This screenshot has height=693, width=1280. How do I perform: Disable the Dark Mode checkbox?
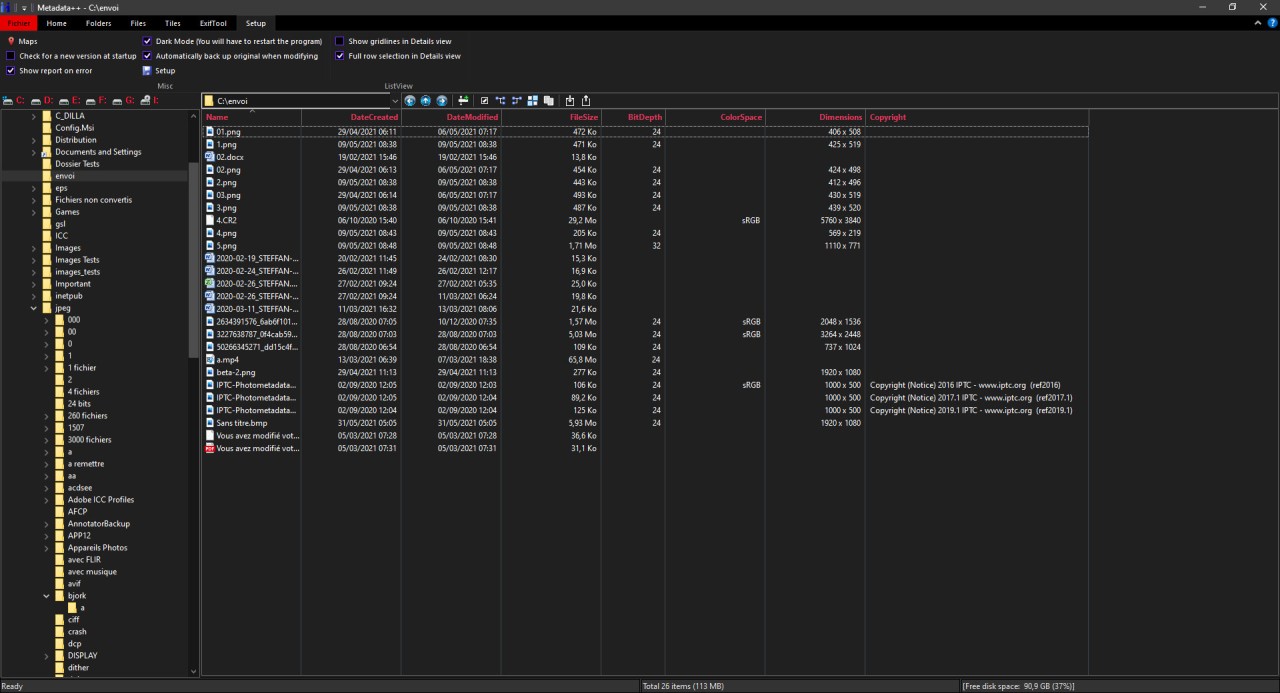147,41
